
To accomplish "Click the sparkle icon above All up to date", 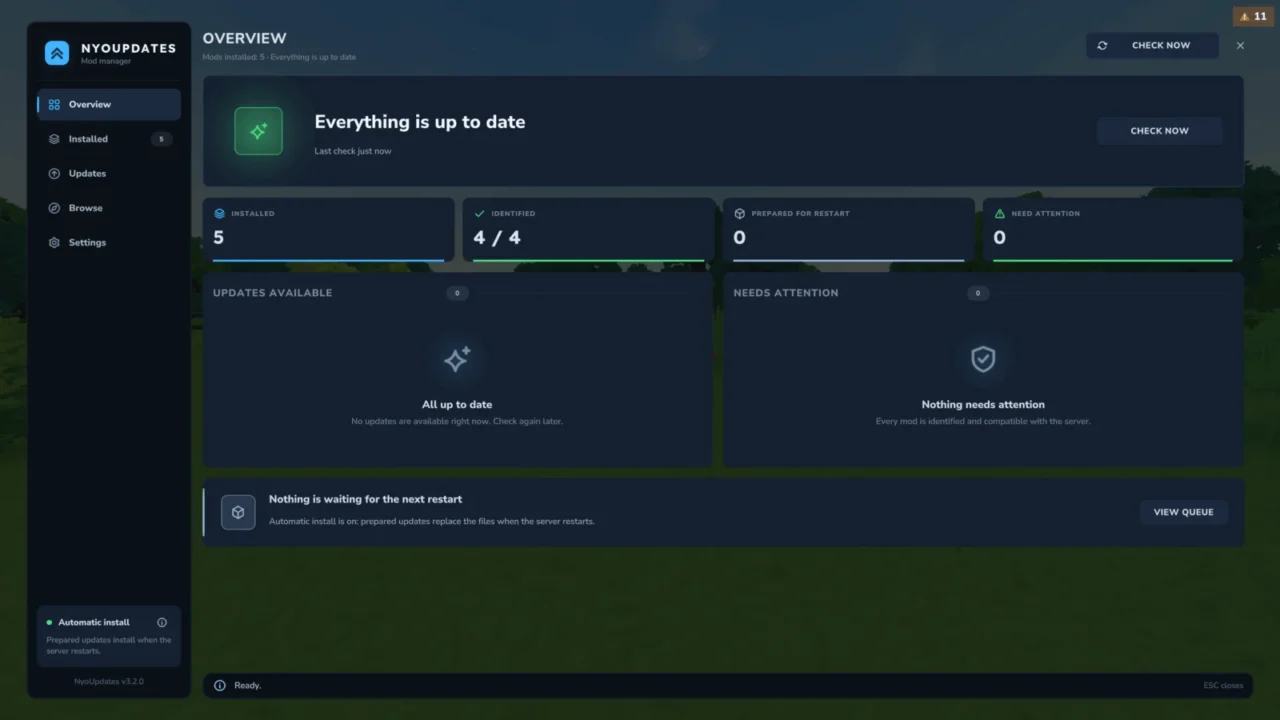I will coord(457,359).
